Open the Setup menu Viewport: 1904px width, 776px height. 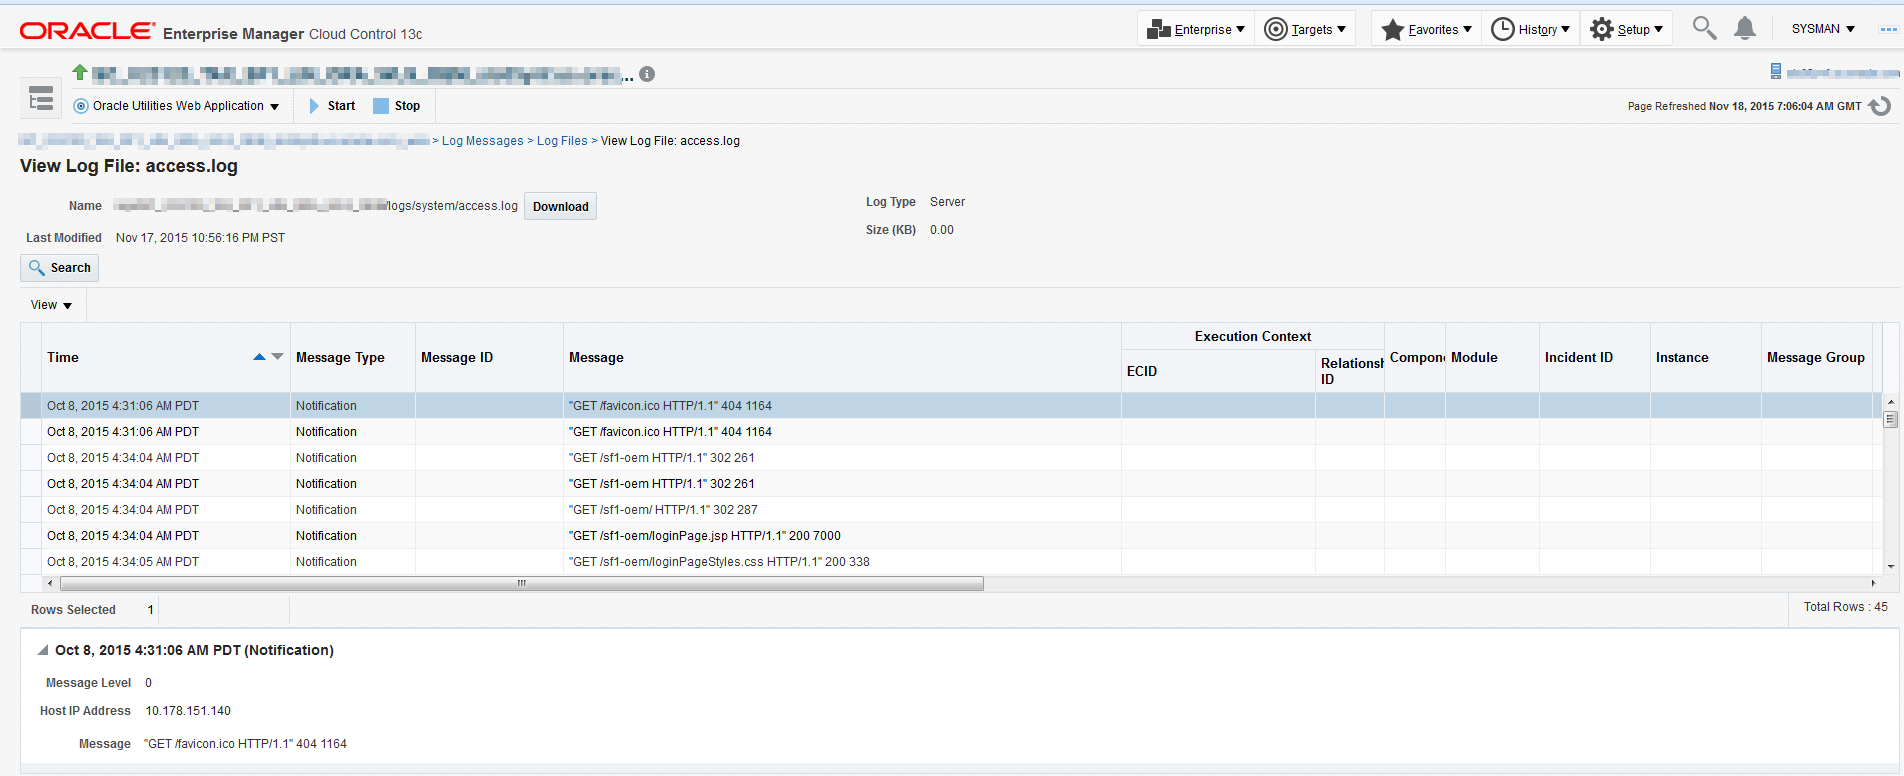1626,29
